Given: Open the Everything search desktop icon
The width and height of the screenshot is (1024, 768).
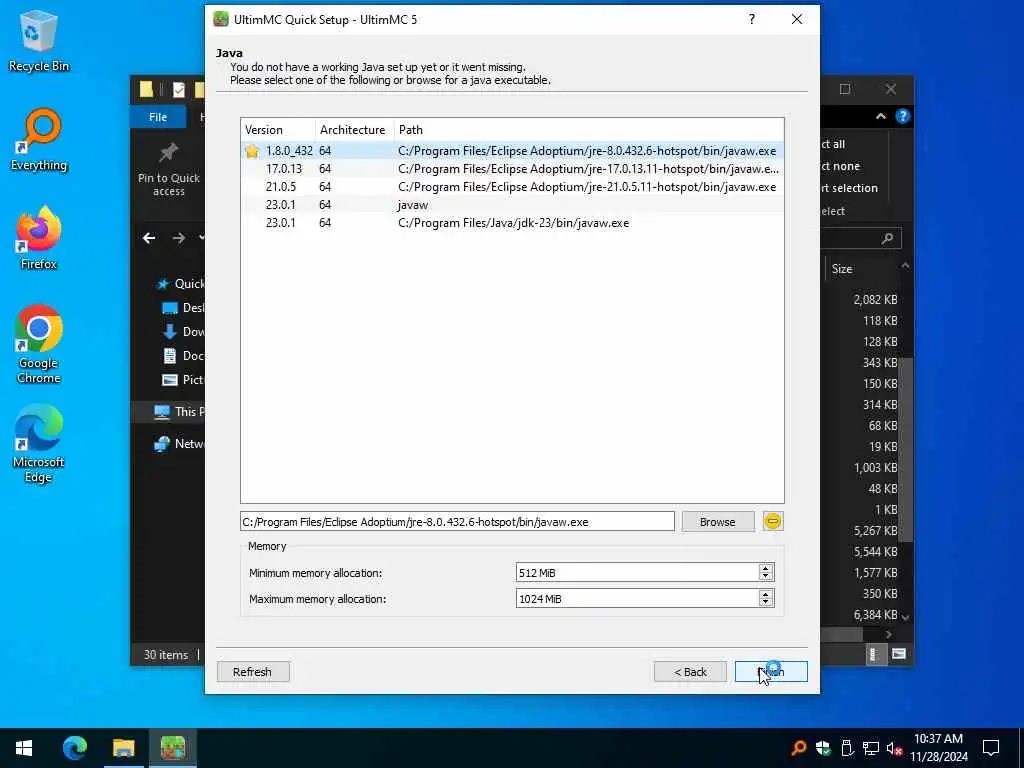Looking at the screenshot, I should 39,140.
